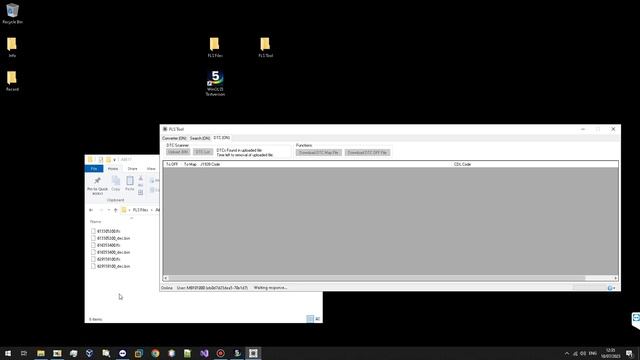Open the Share ribbon tab in Explorer
The height and width of the screenshot is (360, 640).
click(132, 169)
